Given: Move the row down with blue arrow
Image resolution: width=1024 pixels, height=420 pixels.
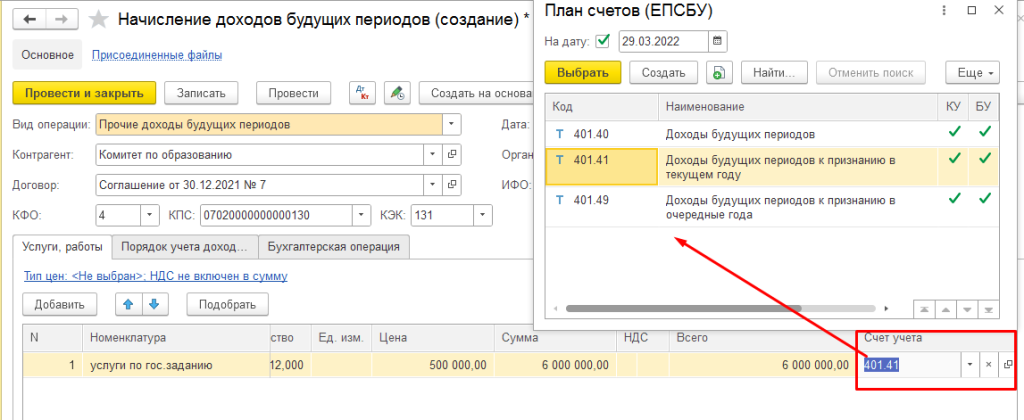Looking at the screenshot, I should click(x=154, y=304).
